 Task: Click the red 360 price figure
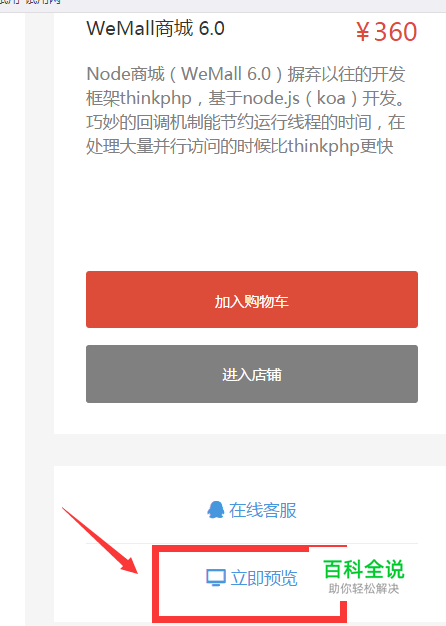point(396,32)
